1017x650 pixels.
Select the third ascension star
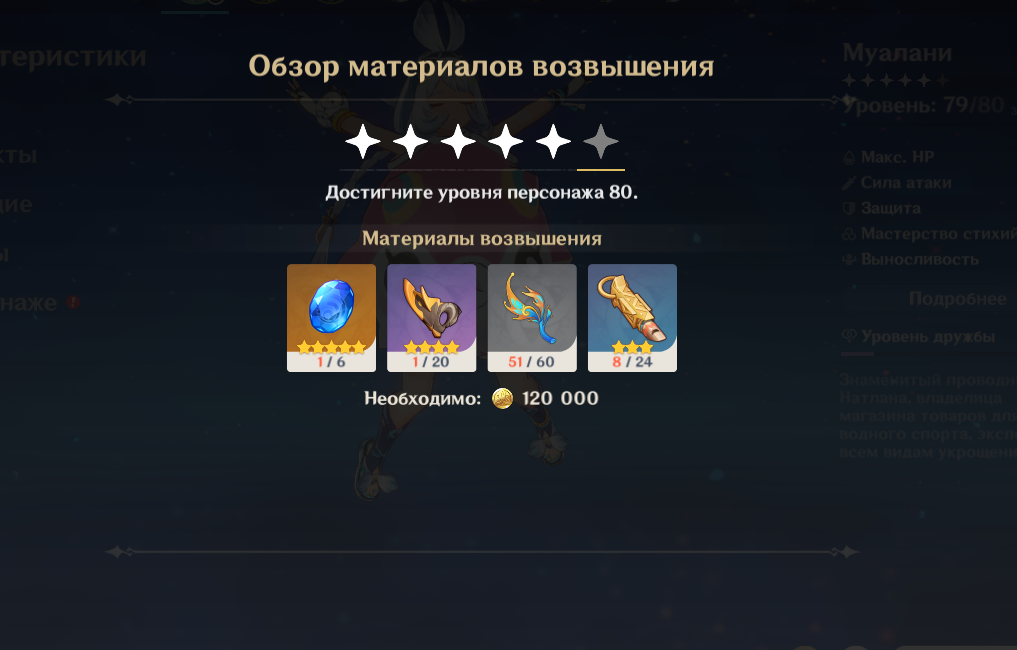[458, 142]
